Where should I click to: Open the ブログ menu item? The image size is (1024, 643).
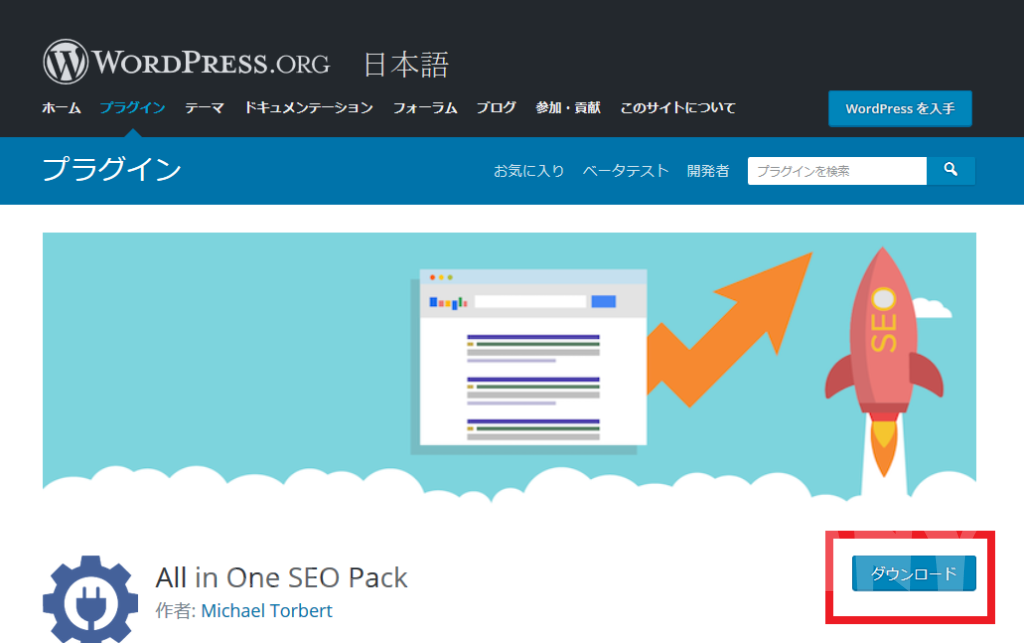pos(496,108)
